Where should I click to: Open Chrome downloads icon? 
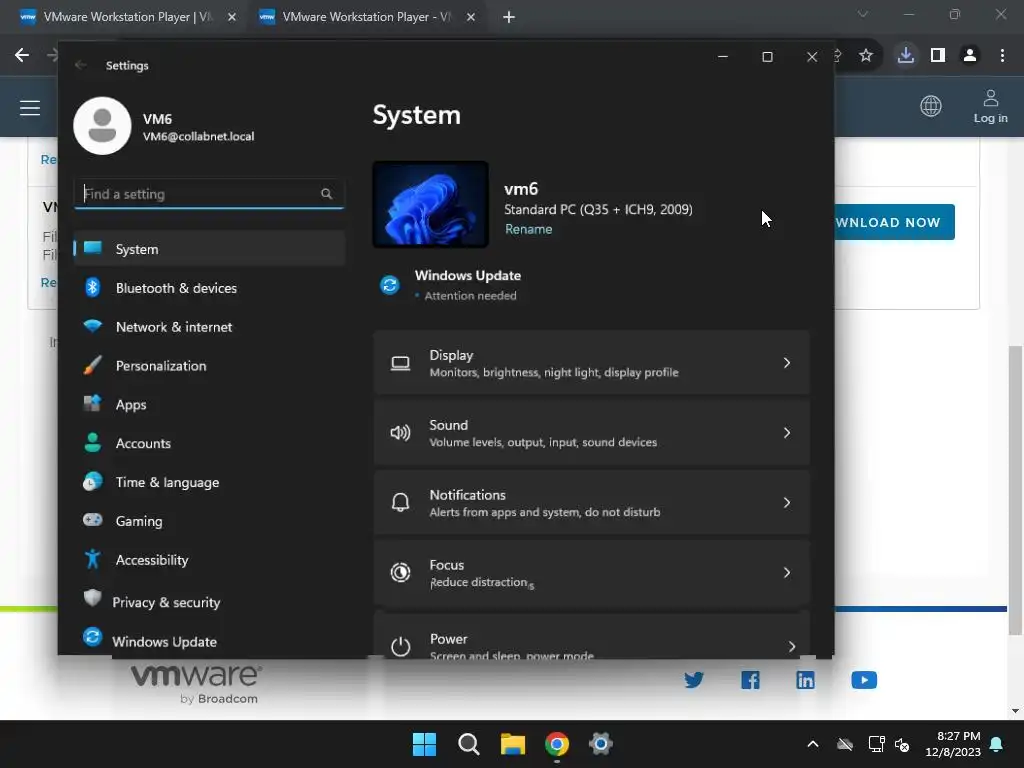click(x=906, y=55)
